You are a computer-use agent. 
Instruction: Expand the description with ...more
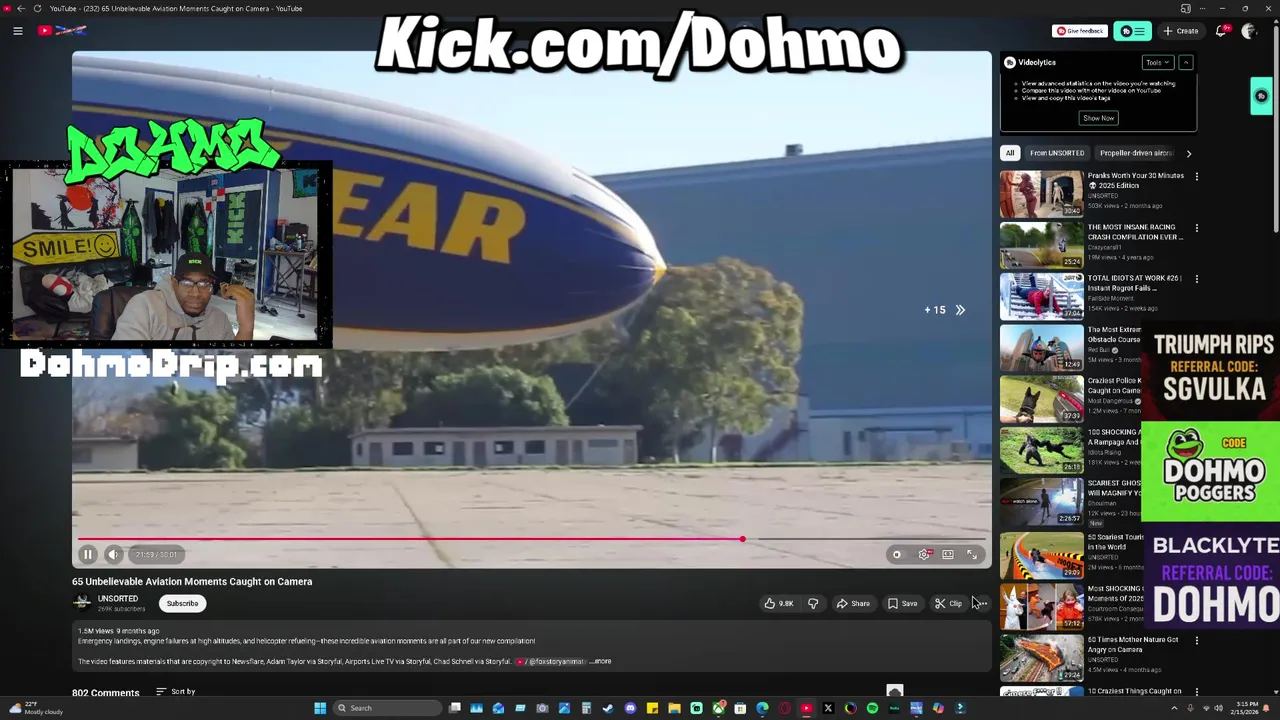pos(600,661)
